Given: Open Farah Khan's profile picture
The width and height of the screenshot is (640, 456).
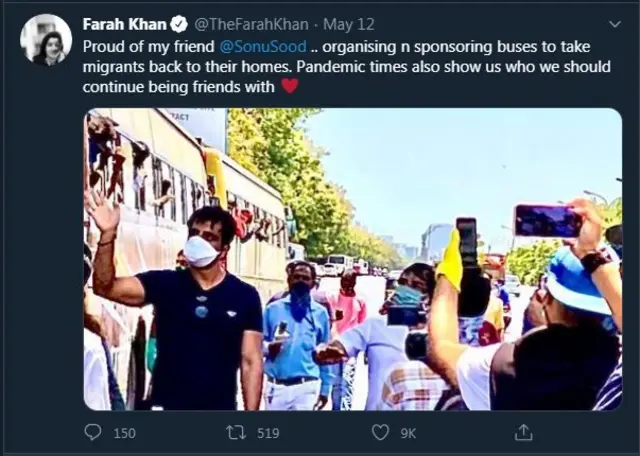Looking at the screenshot, I should 46,40.
